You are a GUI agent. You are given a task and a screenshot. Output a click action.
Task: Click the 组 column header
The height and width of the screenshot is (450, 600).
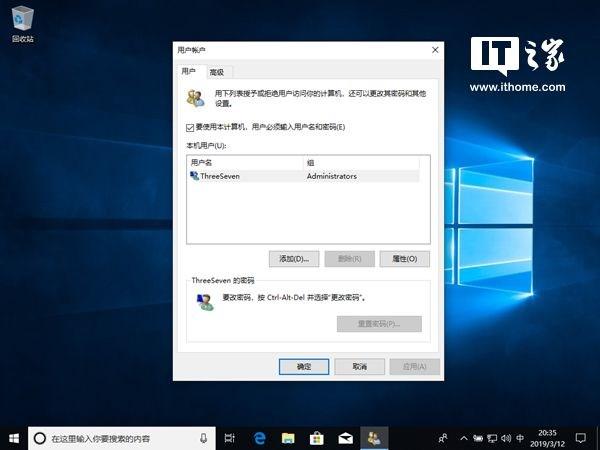(x=362, y=163)
